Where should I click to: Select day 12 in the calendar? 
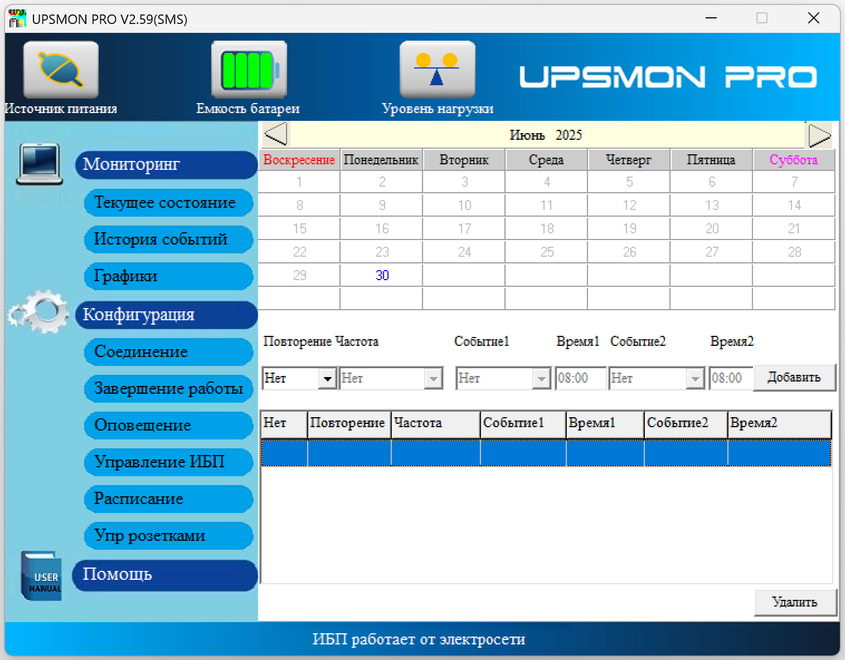tap(629, 205)
